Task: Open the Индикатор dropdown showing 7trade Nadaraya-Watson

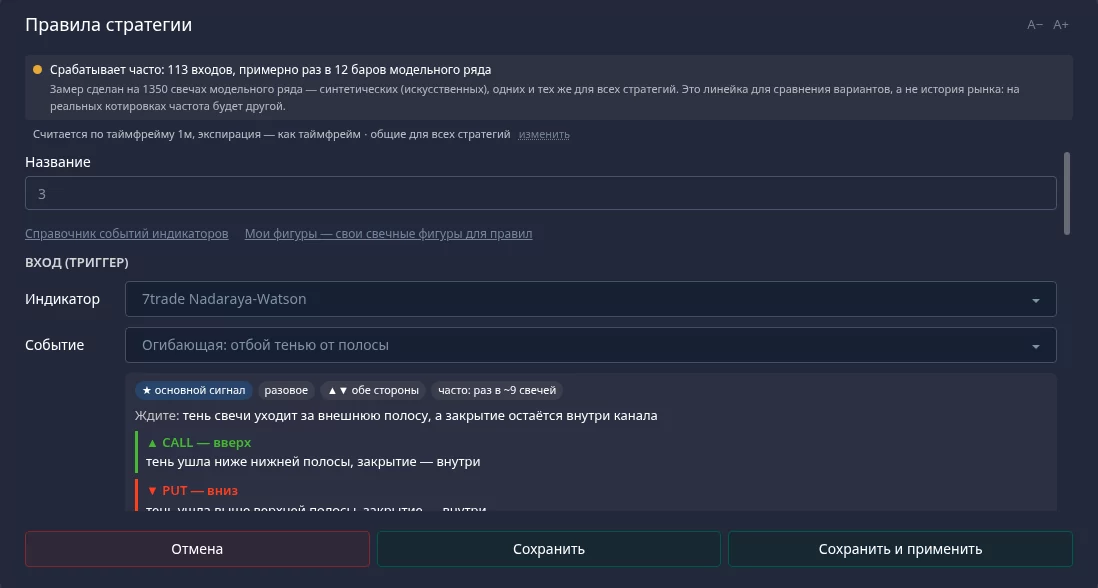Action: point(590,299)
